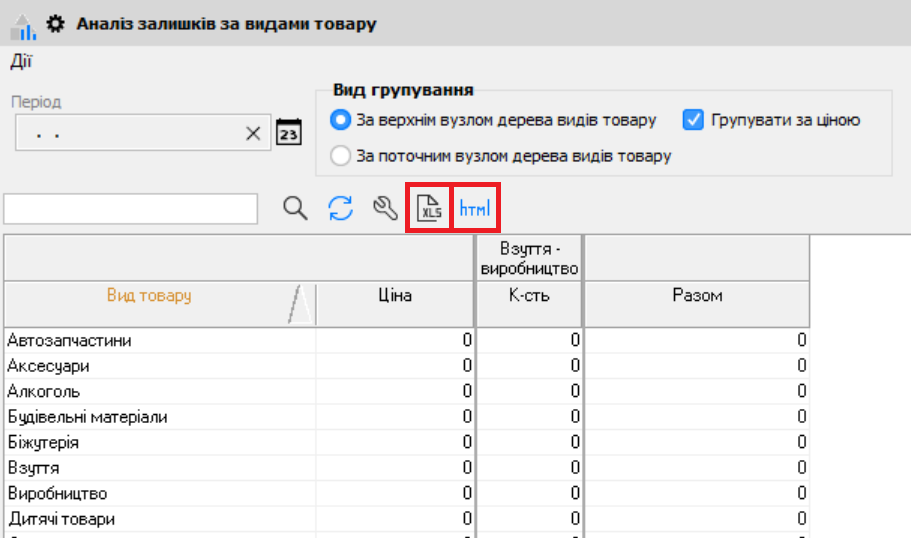Click the Разом value for Автозапчастини
The height and width of the screenshot is (538, 911).
(697, 340)
